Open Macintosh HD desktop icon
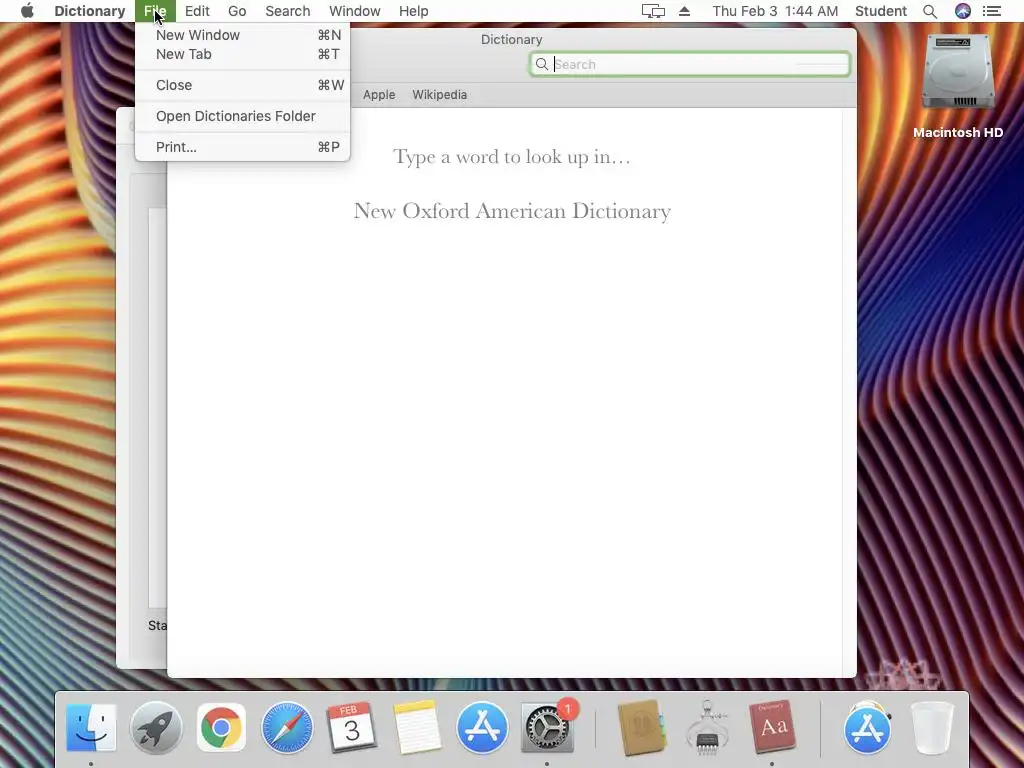The image size is (1024, 768). click(x=958, y=85)
